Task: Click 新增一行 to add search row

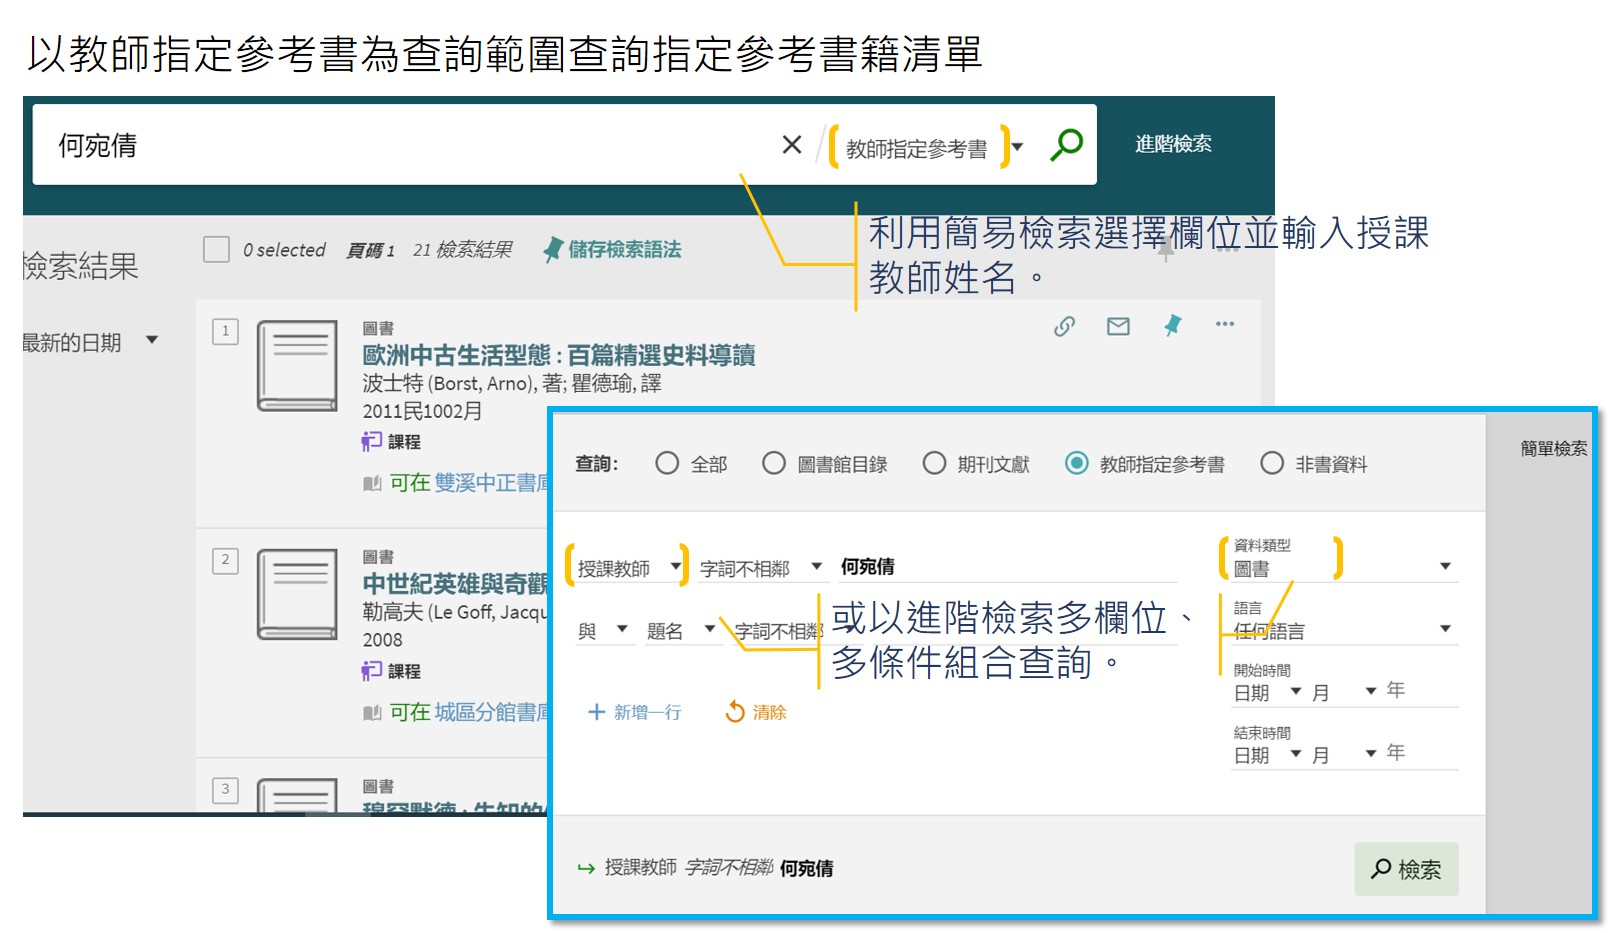Action: [634, 712]
